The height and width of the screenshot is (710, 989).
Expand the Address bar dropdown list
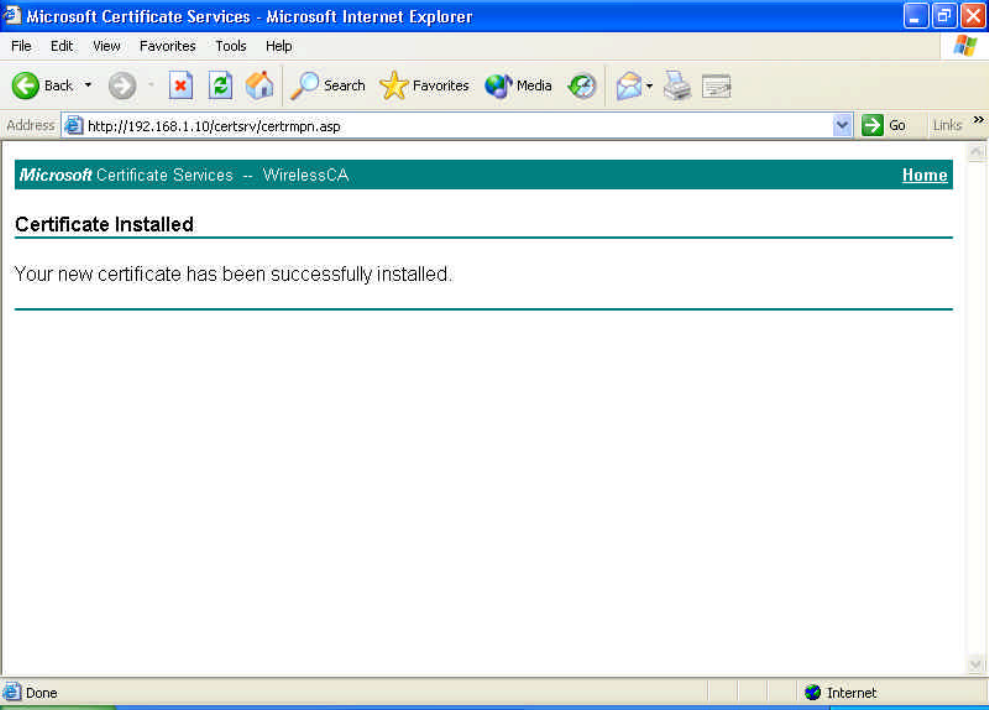[x=841, y=125]
